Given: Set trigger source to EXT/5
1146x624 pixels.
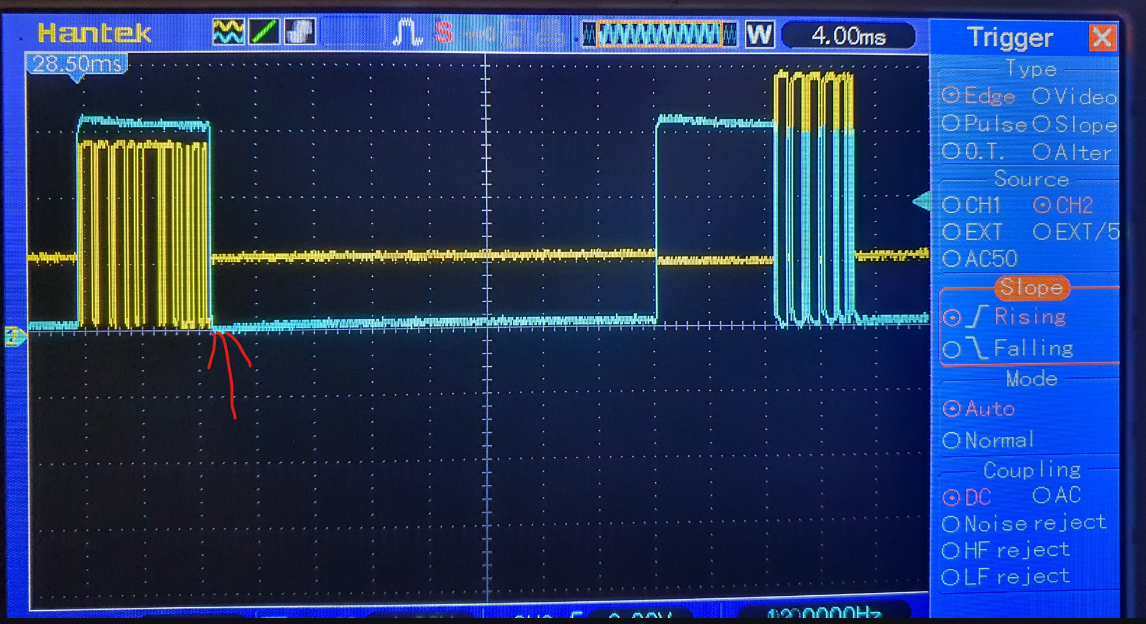Looking at the screenshot, I should (1076, 232).
